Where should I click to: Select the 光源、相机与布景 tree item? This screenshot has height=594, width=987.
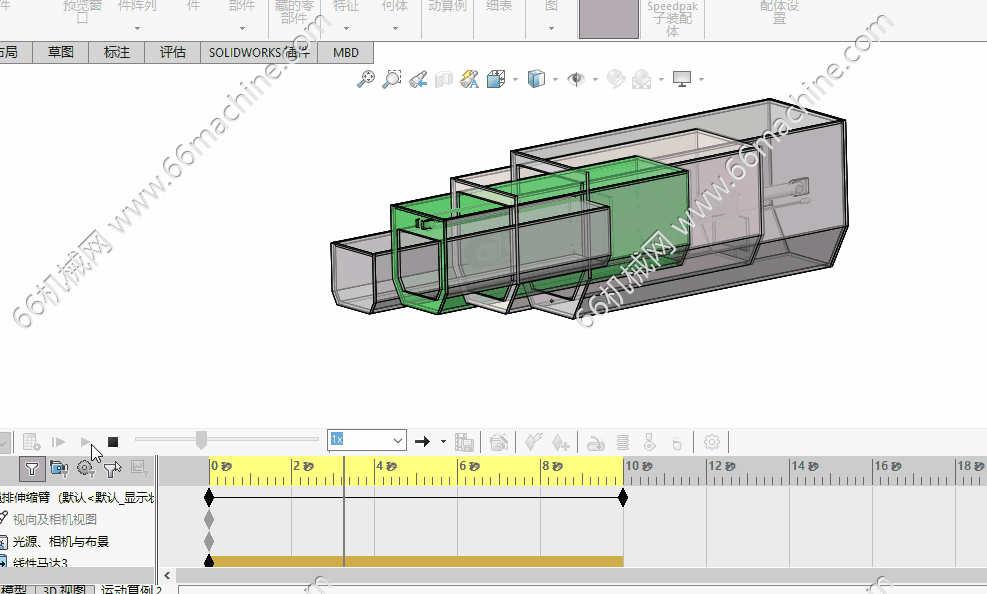click(60, 541)
